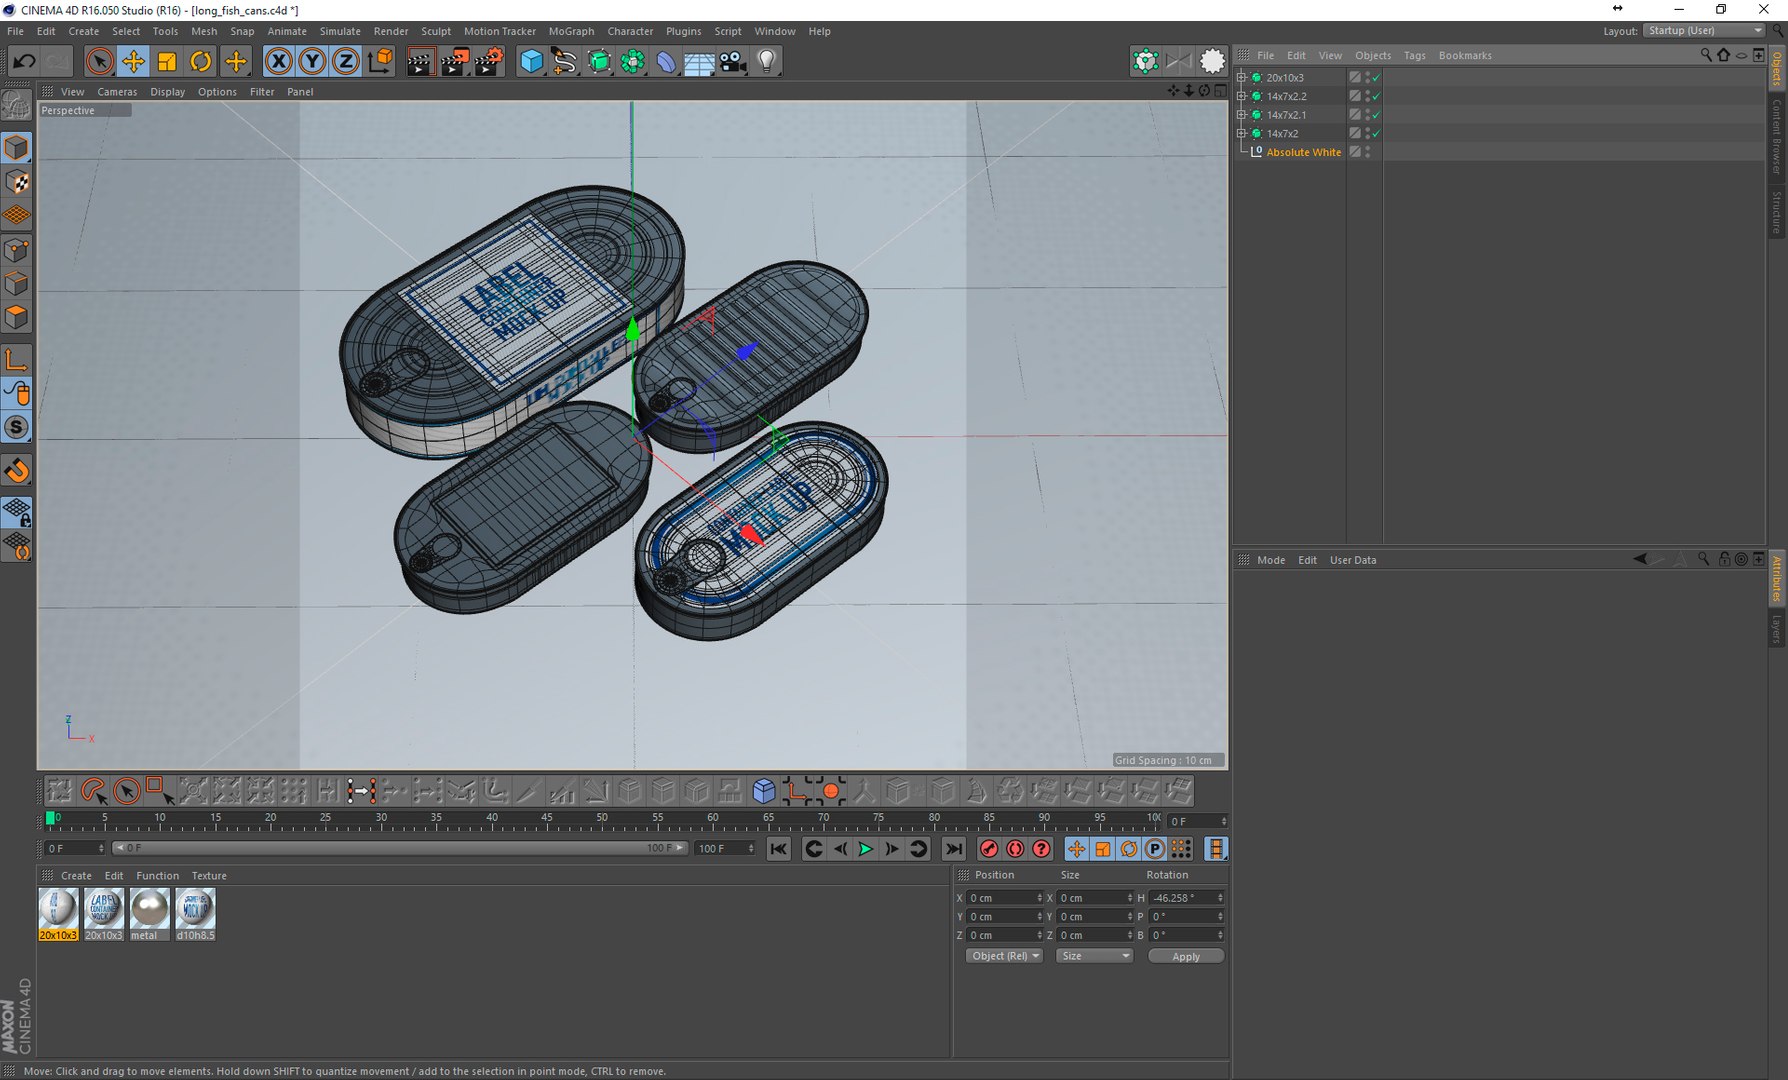1788x1080 pixels.
Task: Play the animation forward
Action: [866, 849]
